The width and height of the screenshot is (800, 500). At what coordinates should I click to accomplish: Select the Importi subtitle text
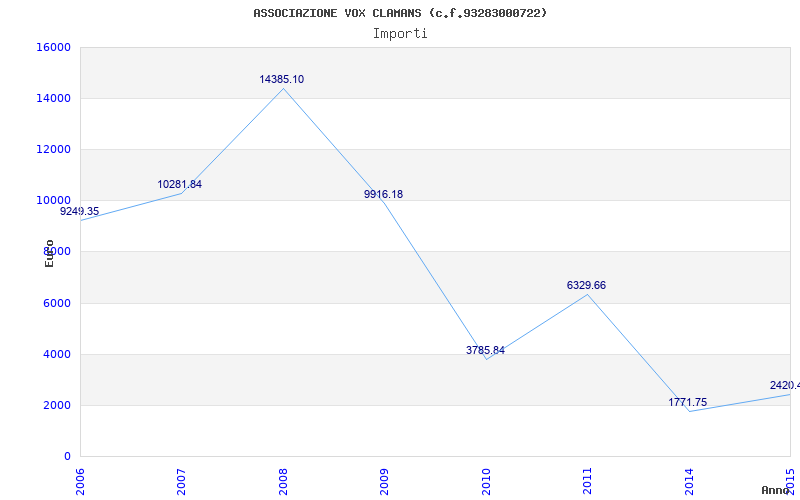tap(400, 34)
